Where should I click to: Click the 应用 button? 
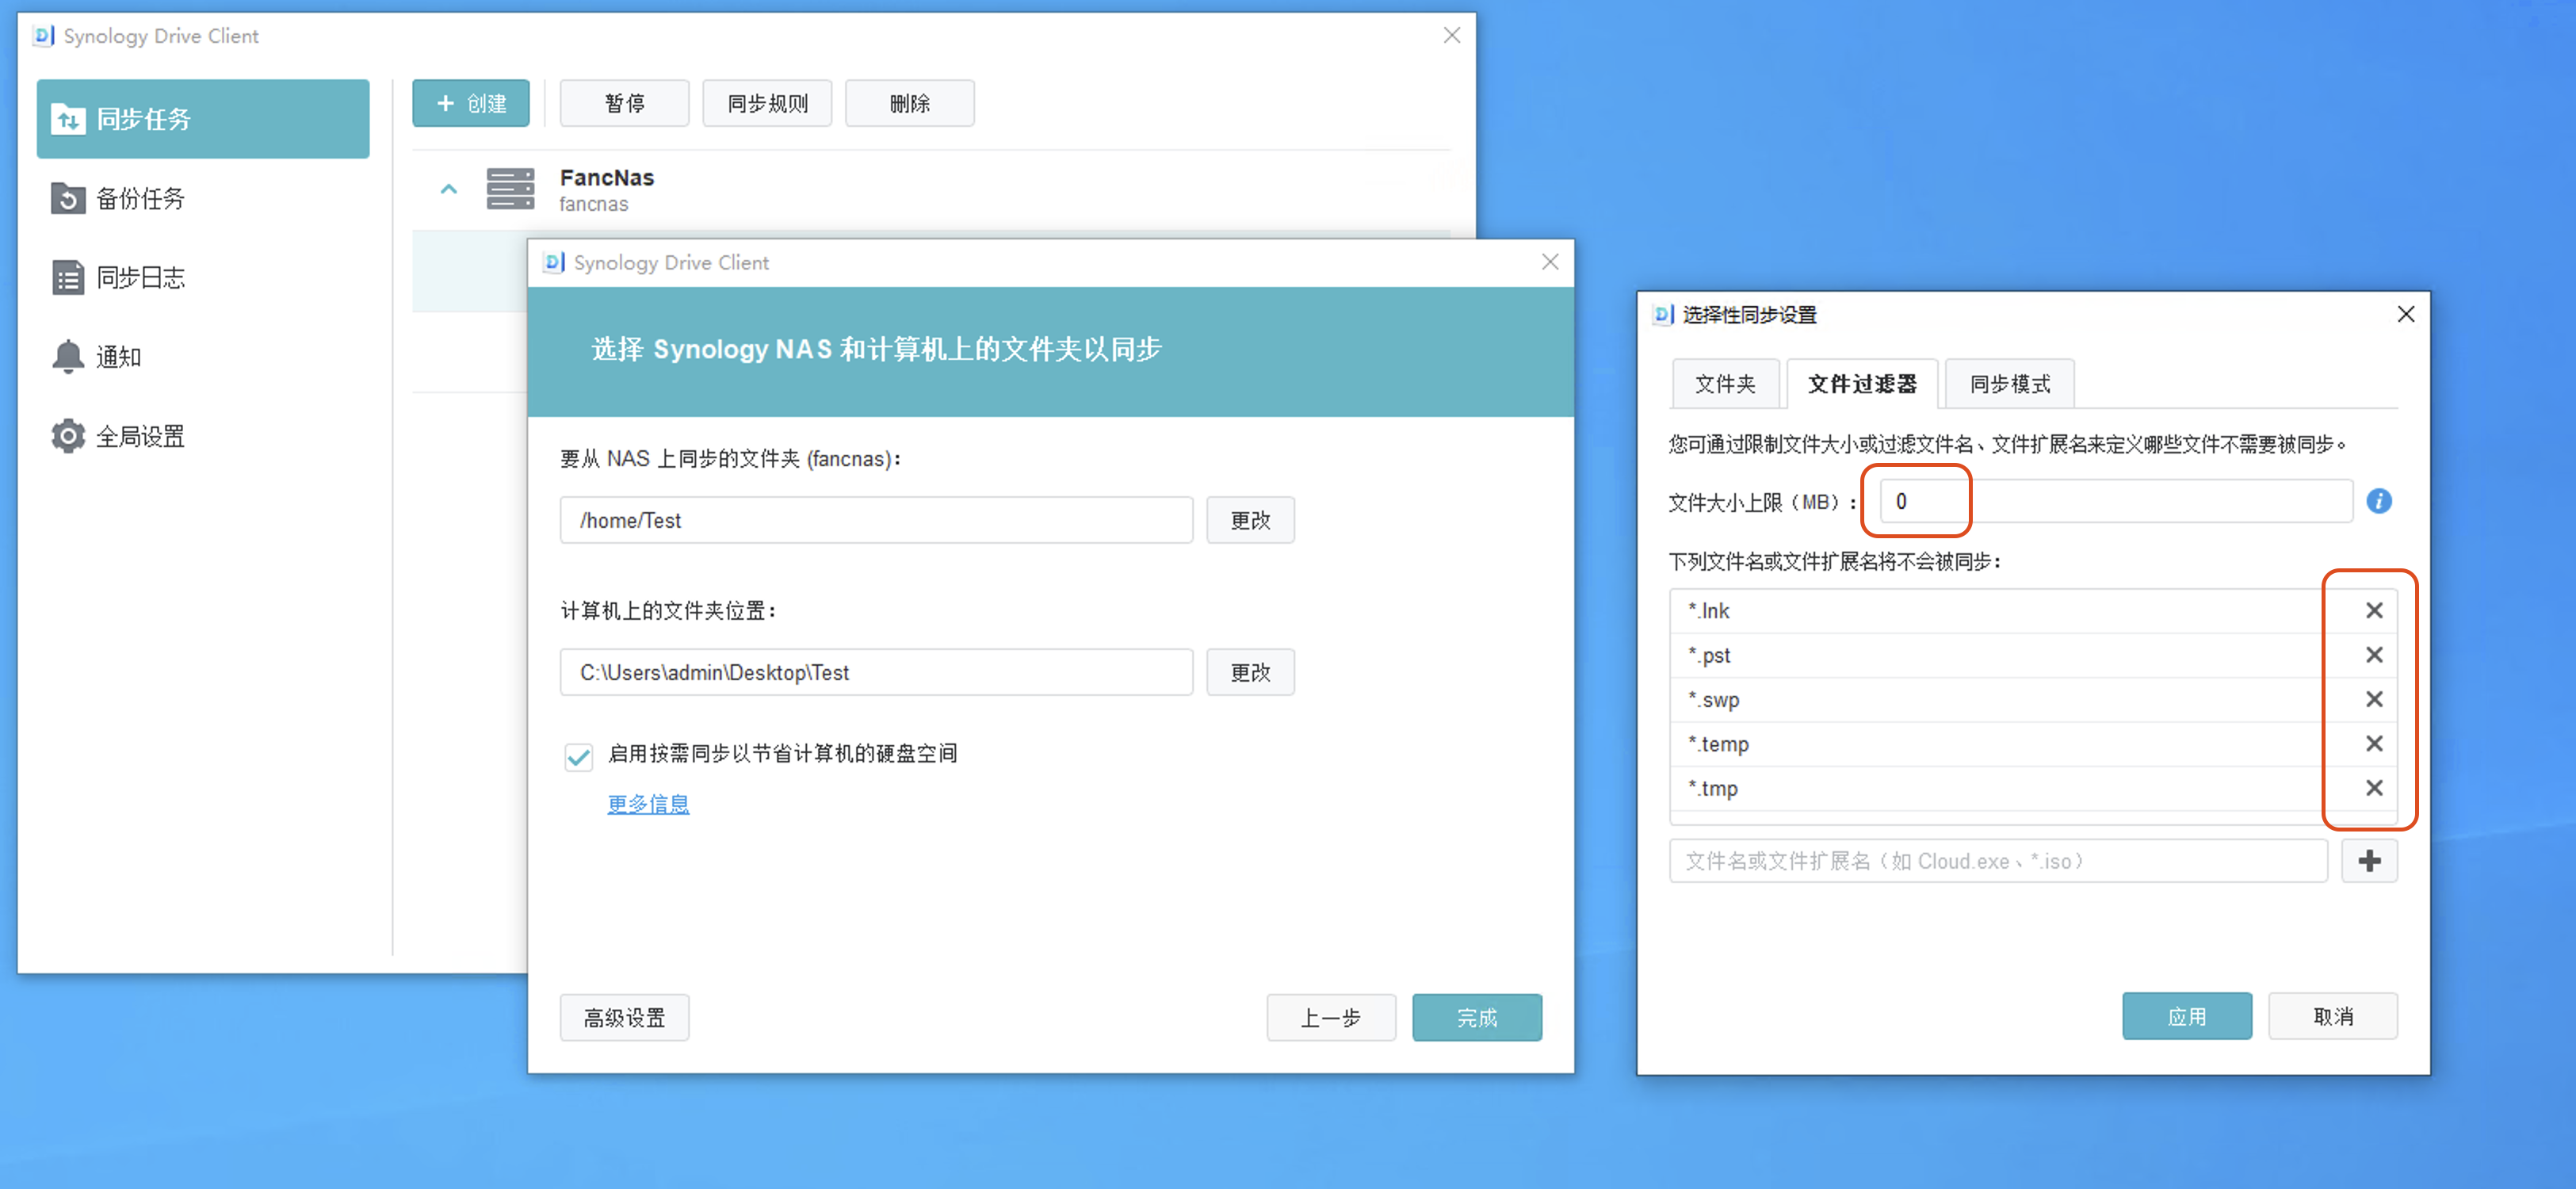coord(2187,1017)
